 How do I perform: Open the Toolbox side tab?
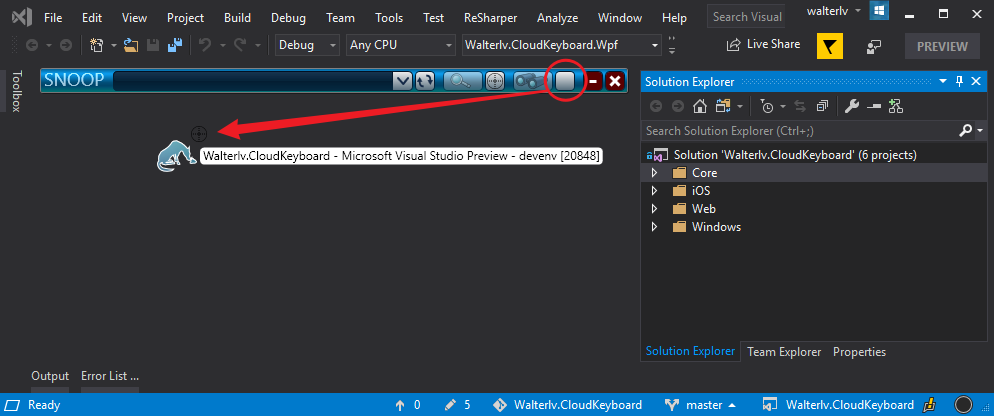pyautogui.click(x=16, y=91)
